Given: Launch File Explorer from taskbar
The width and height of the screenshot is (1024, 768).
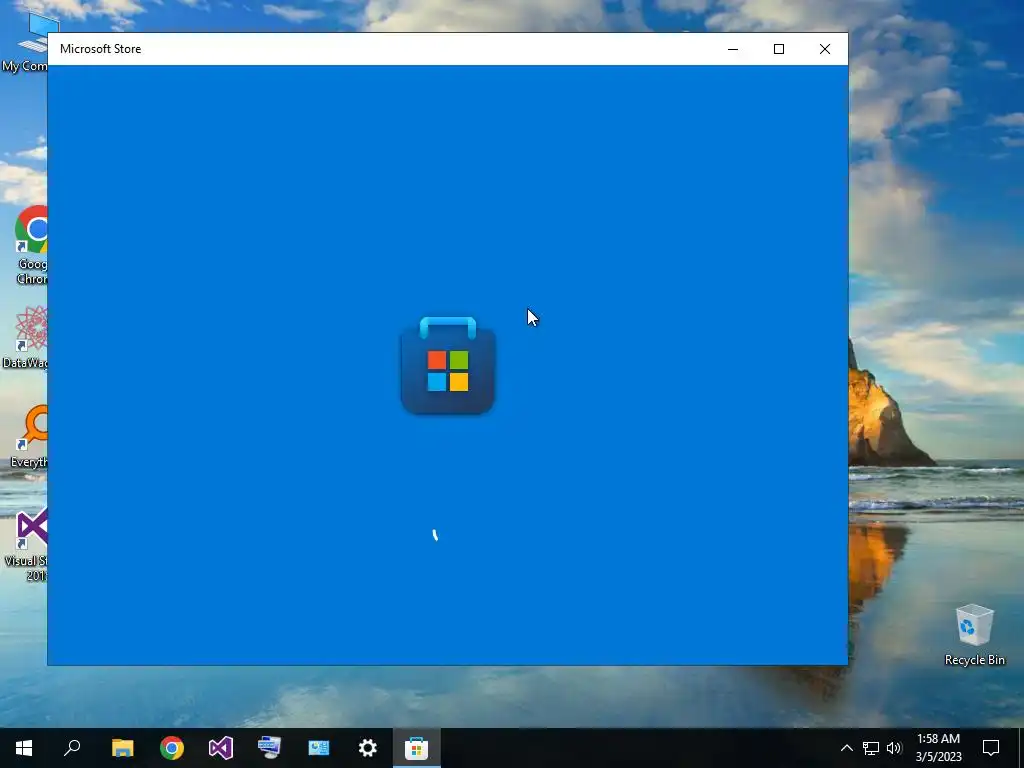Looking at the screenshot, I should 122,748.
